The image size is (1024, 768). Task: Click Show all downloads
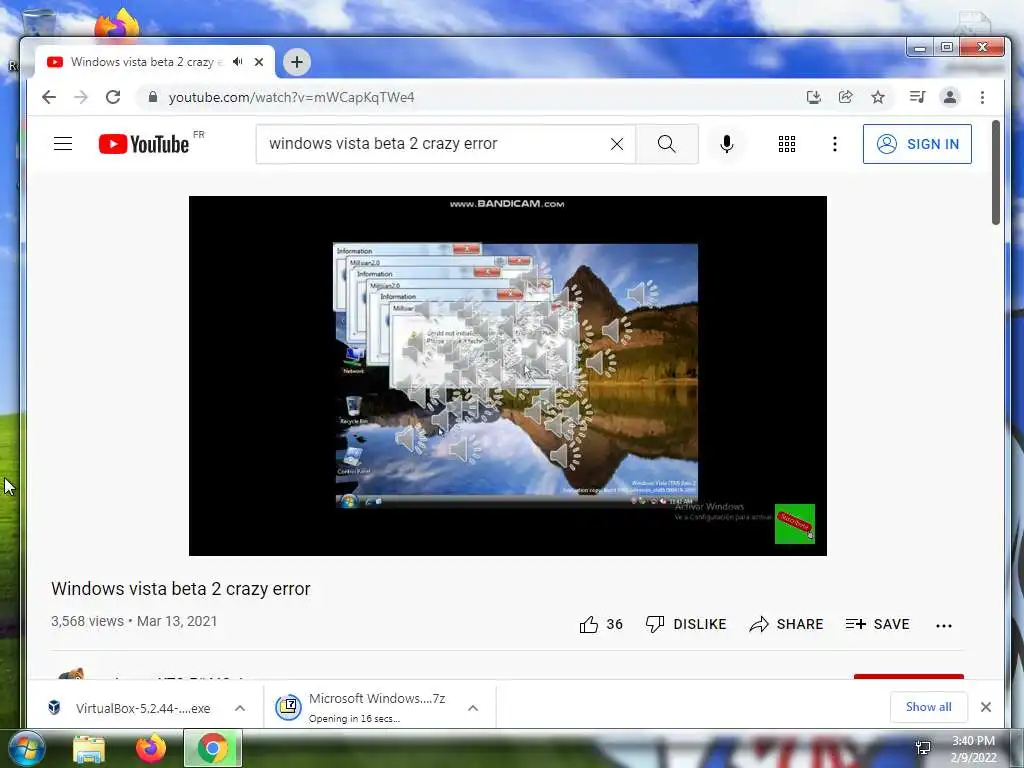[x=929, y=707]
